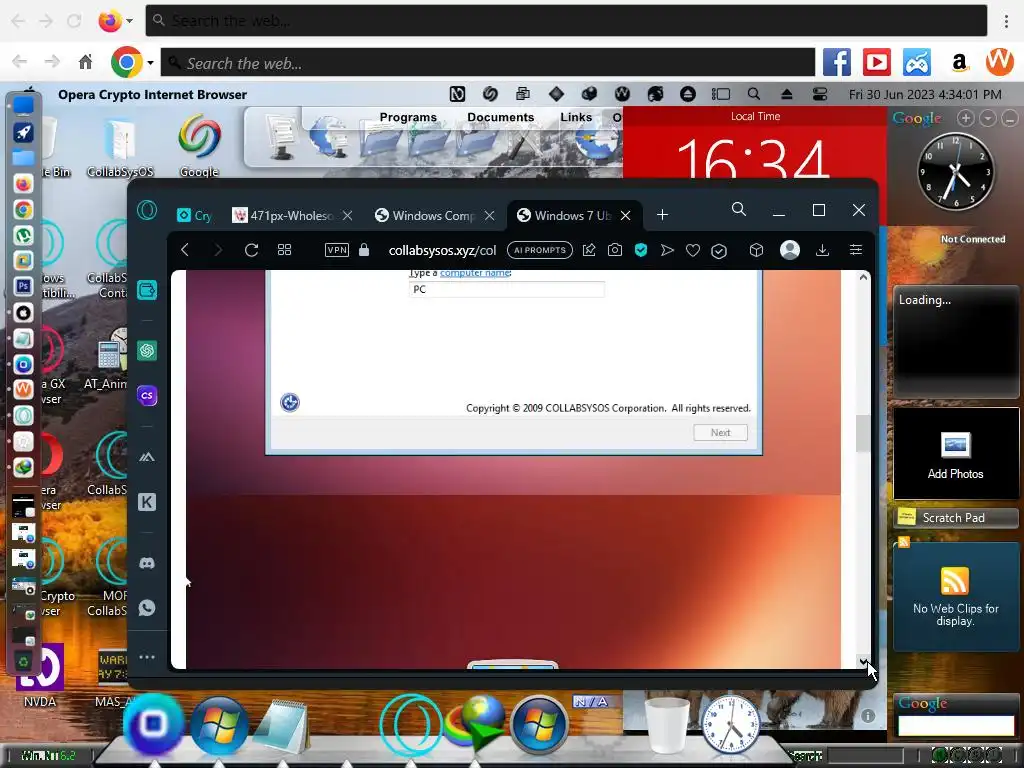1024x768 pixels.
Task: Click the menu bar spotlight search icon
Action: (754, 94)
